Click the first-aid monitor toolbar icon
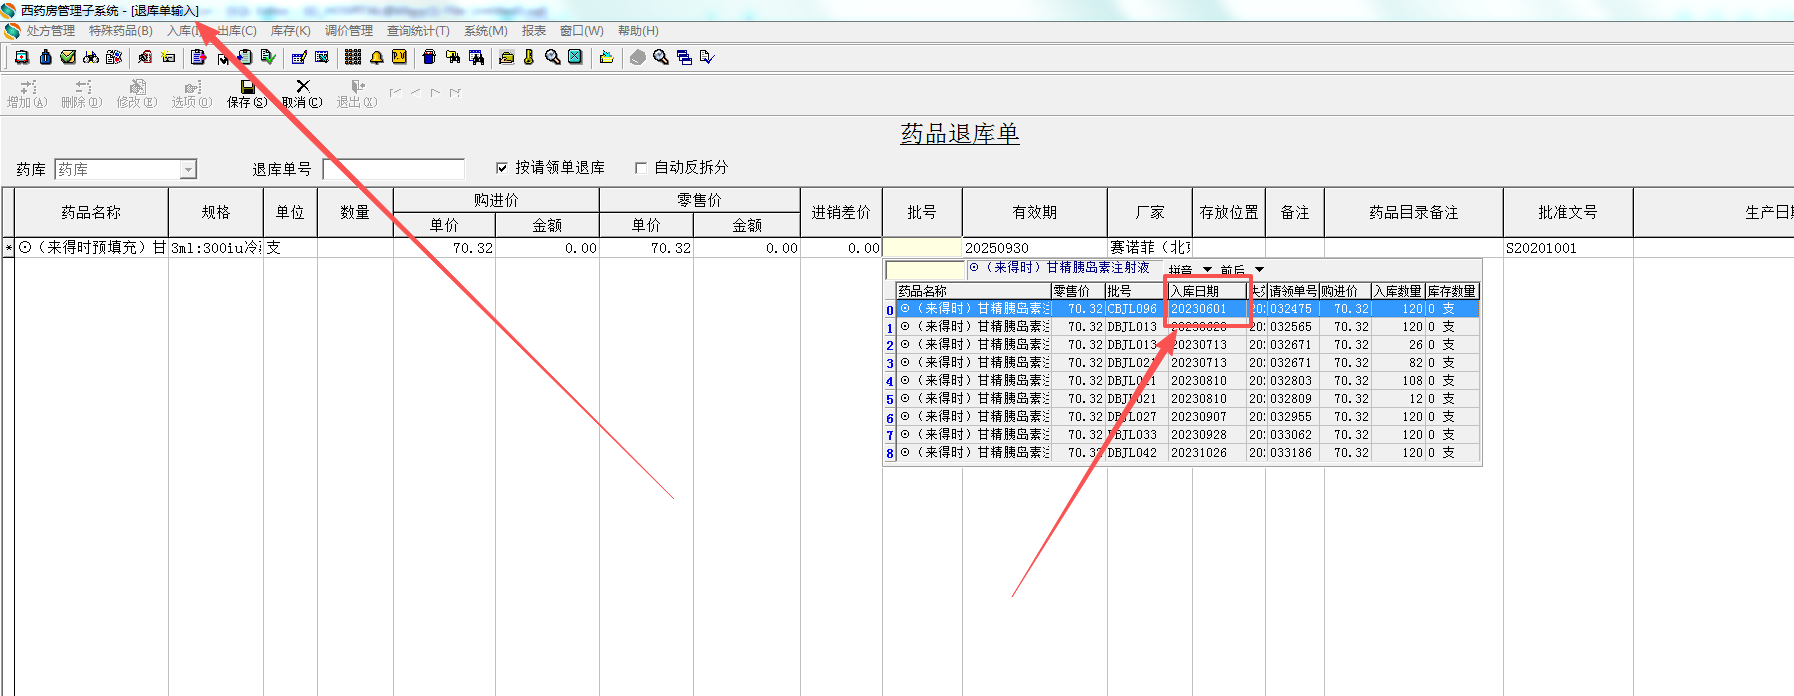The image size is (1794, 696). coord(22,57)
